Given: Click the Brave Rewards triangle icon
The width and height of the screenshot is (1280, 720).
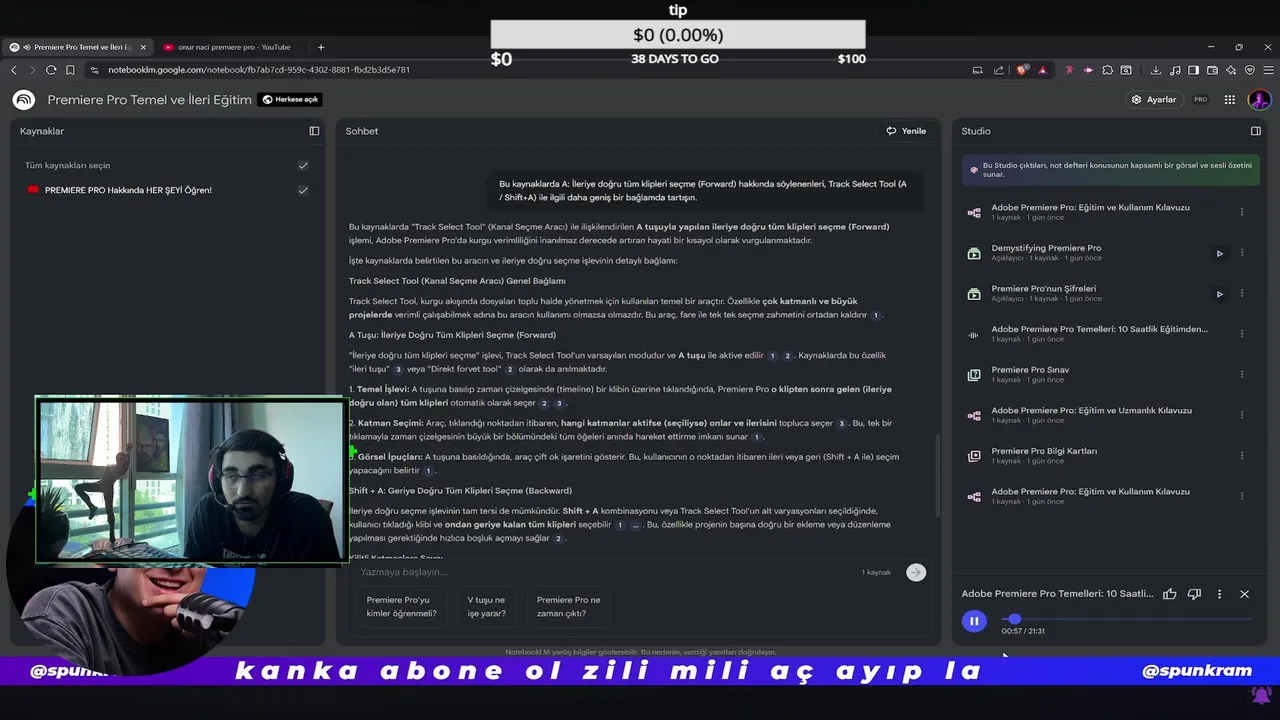Looking at the screenshot, I should (x=1042, y=70).
